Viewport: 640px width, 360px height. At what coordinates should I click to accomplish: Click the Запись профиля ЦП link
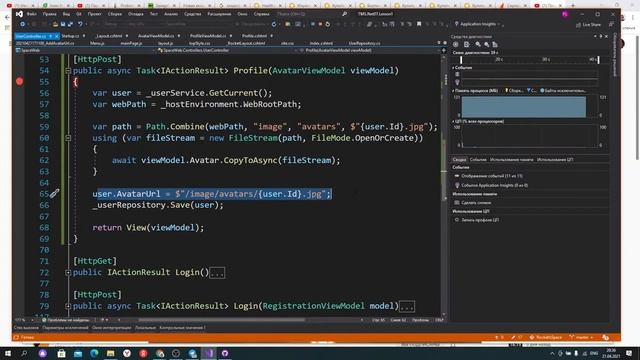tap(480, 220)
